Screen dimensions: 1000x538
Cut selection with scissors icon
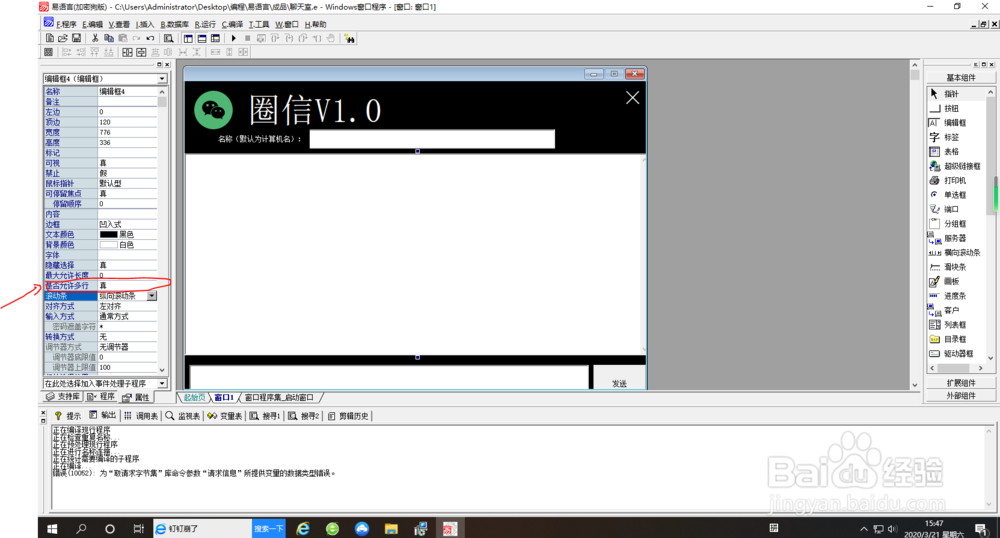(x=95, y=38)
